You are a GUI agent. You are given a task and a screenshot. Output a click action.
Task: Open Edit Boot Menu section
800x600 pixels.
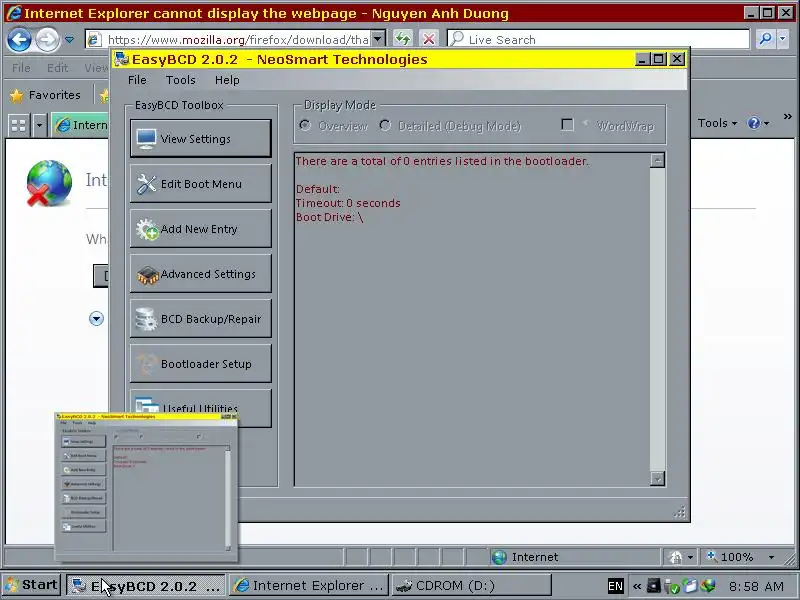click(201, 184)
